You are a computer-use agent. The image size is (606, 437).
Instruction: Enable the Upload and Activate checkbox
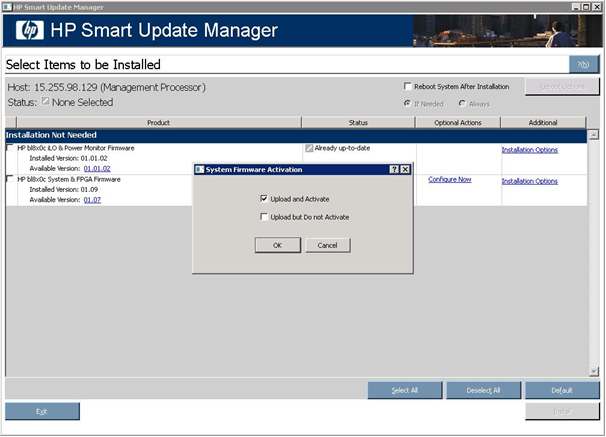pos(262,199)
